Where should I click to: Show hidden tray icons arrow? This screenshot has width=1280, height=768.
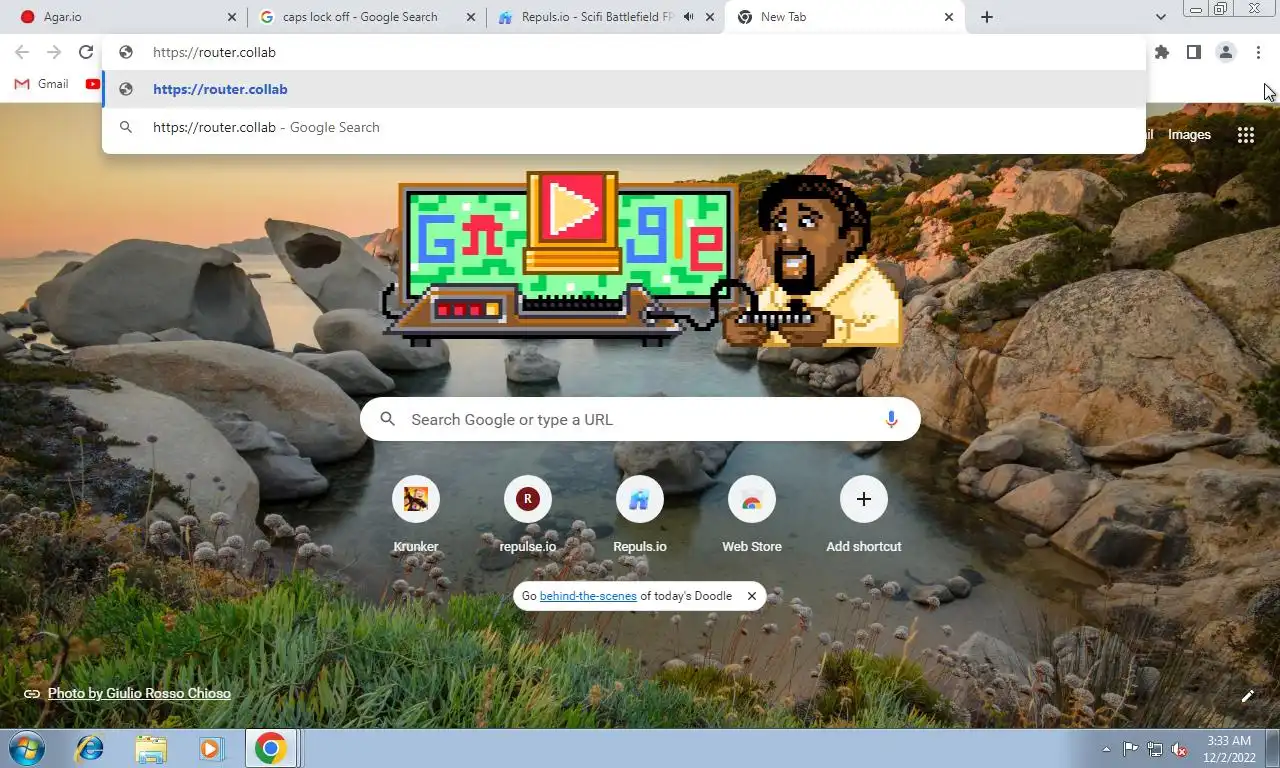[1106, 749]
